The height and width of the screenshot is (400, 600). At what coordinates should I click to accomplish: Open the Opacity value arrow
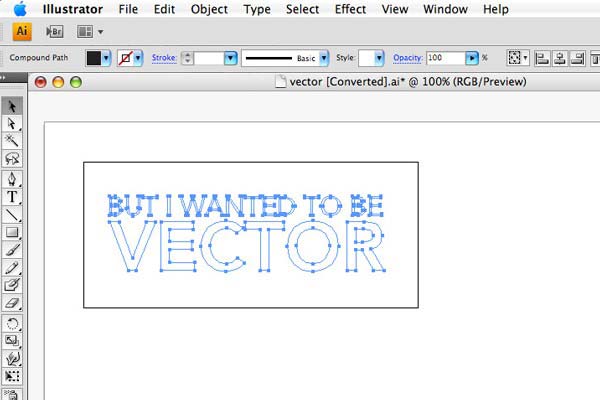(x=472, y=58)
